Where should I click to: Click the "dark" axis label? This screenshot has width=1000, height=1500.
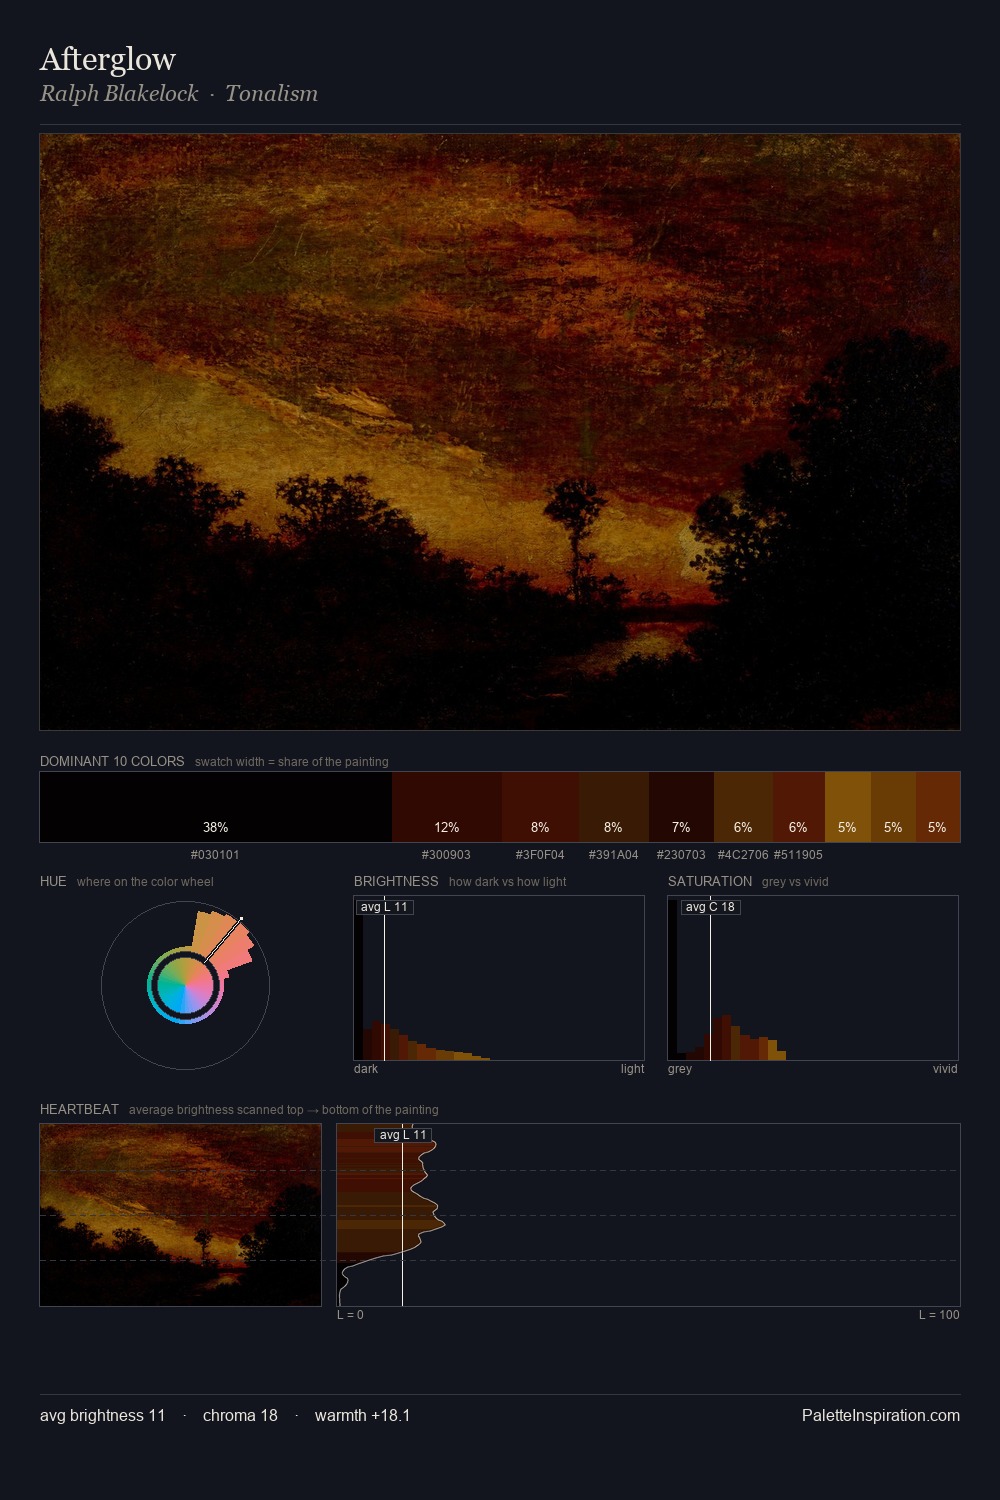click(366, 1069)
